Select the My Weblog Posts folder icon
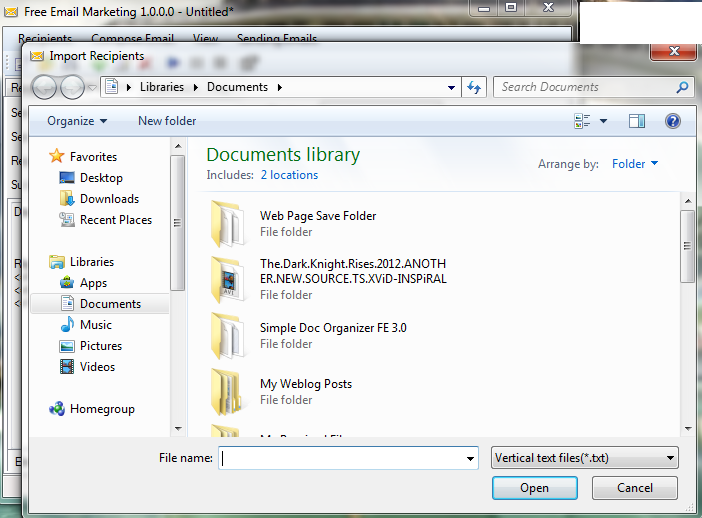The width and height of the screenshot is (702, 518). pos(228,392)
